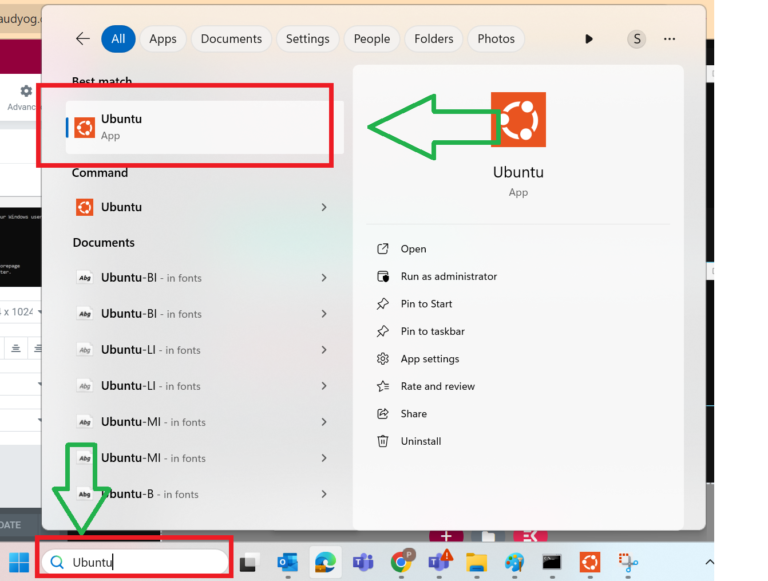
Task: Open the terminal icon in the taskbar
Action: coord(551,562)
